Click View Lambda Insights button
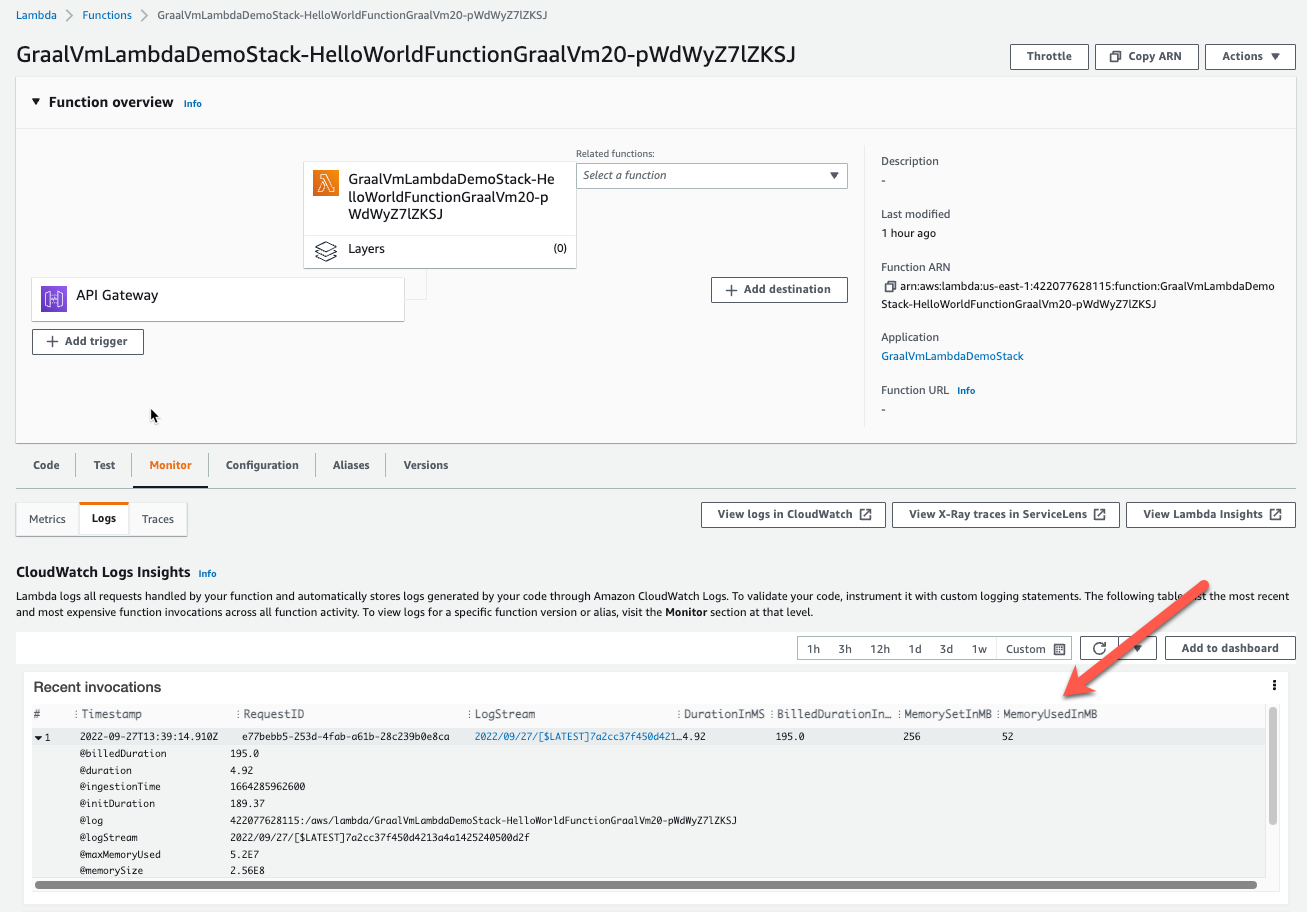The image size is (1307, 912). (1210, 514)
